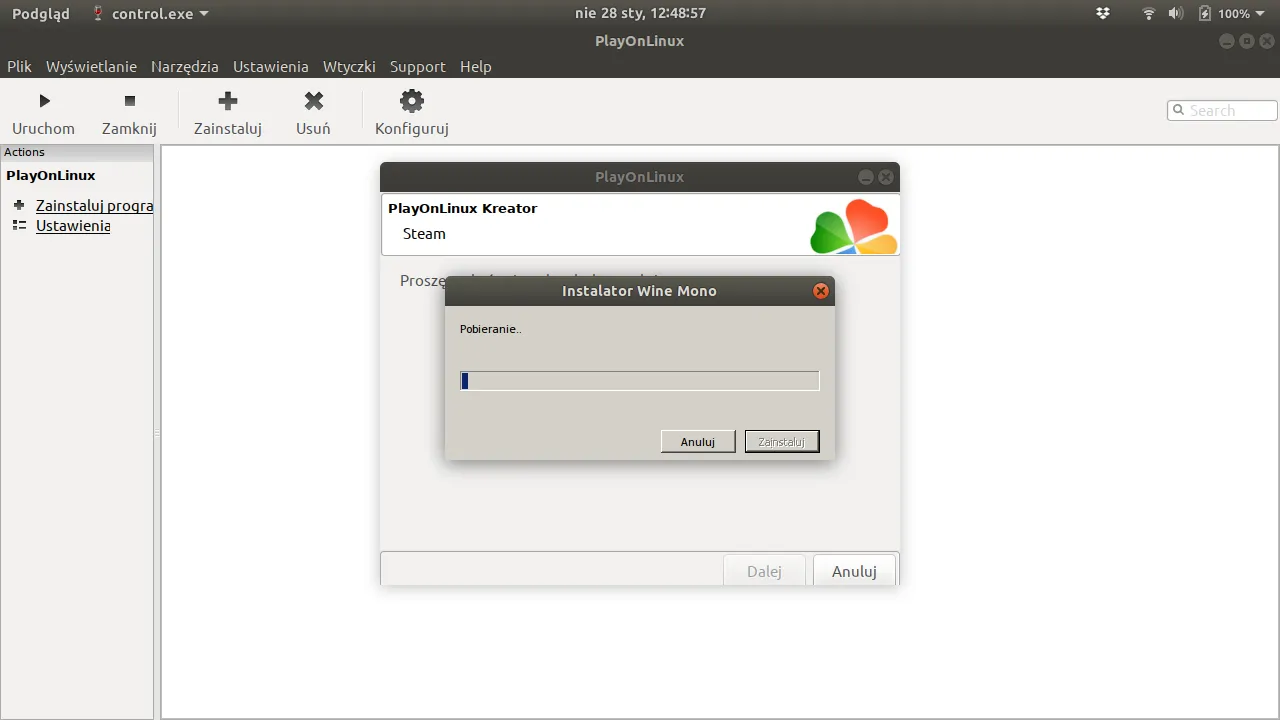This screenshot has width=1280, height=720.
Task: Open the Wtyczki menu
Action: [349, 66]
